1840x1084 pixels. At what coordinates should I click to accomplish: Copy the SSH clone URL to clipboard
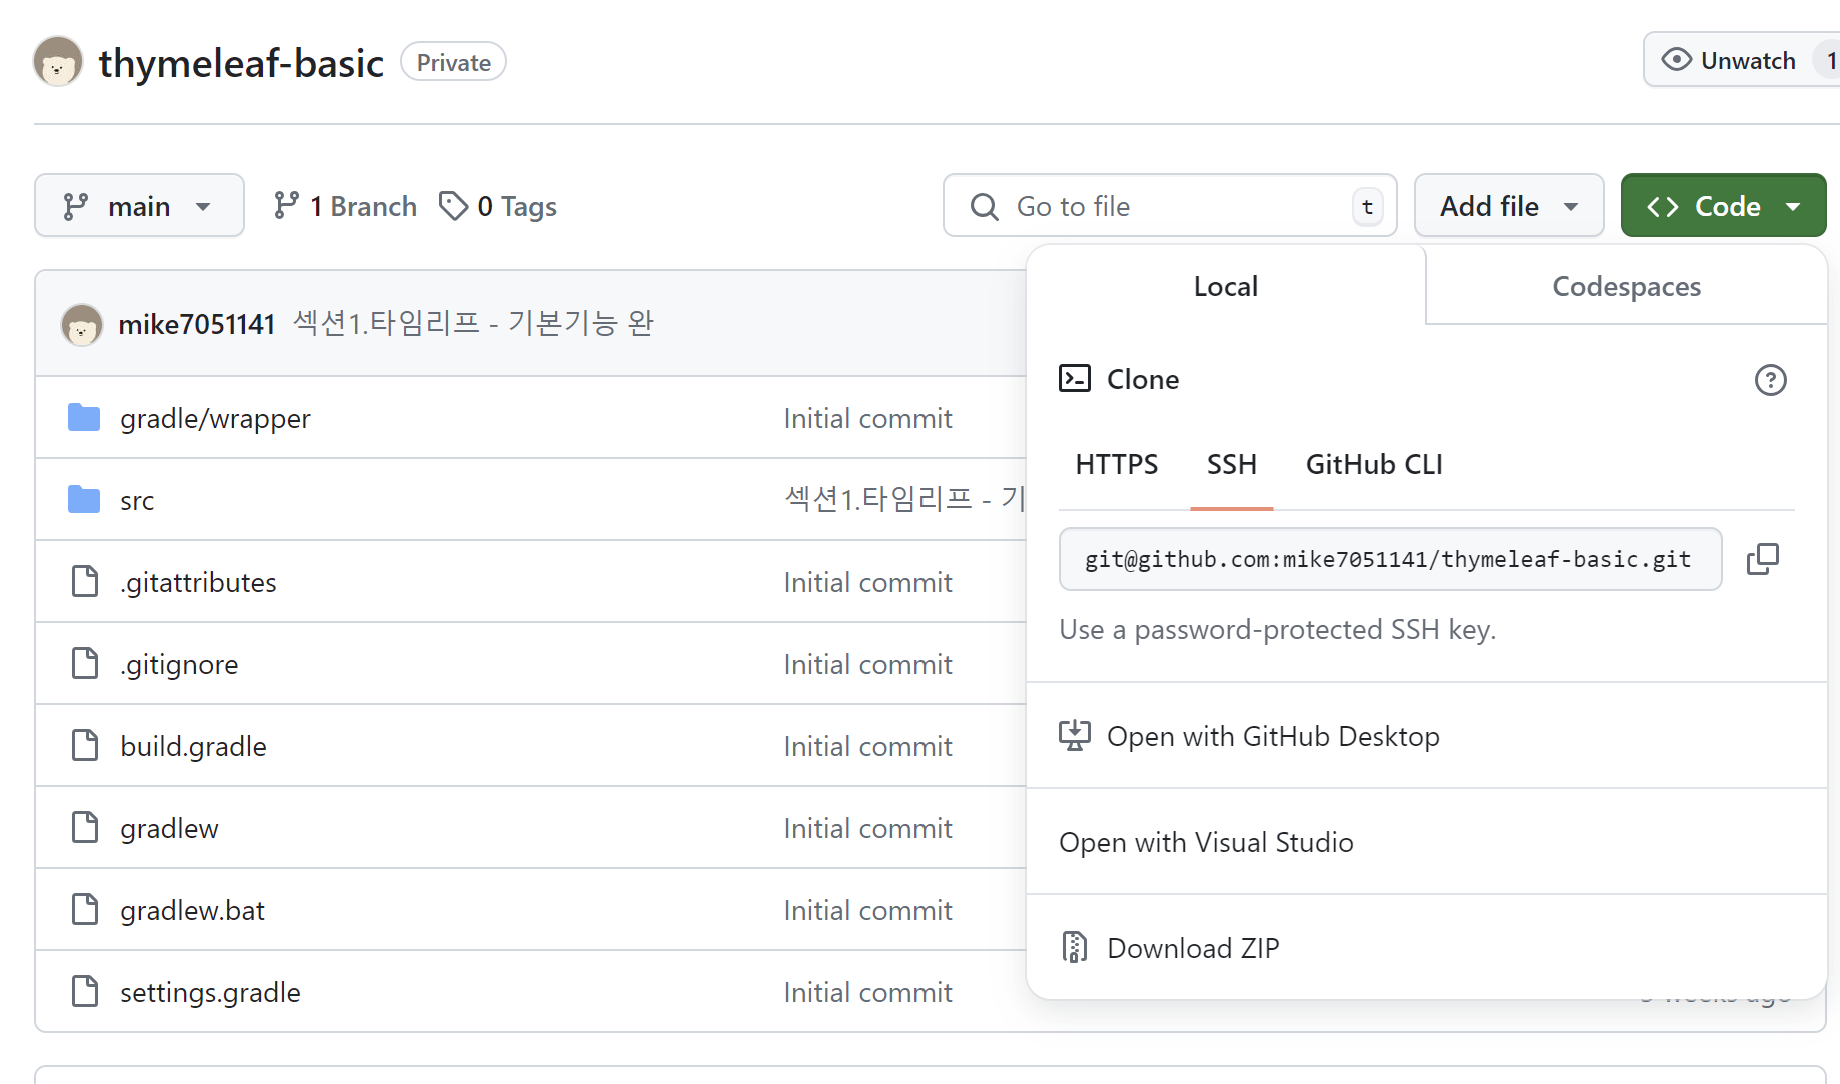(1762, 559)
